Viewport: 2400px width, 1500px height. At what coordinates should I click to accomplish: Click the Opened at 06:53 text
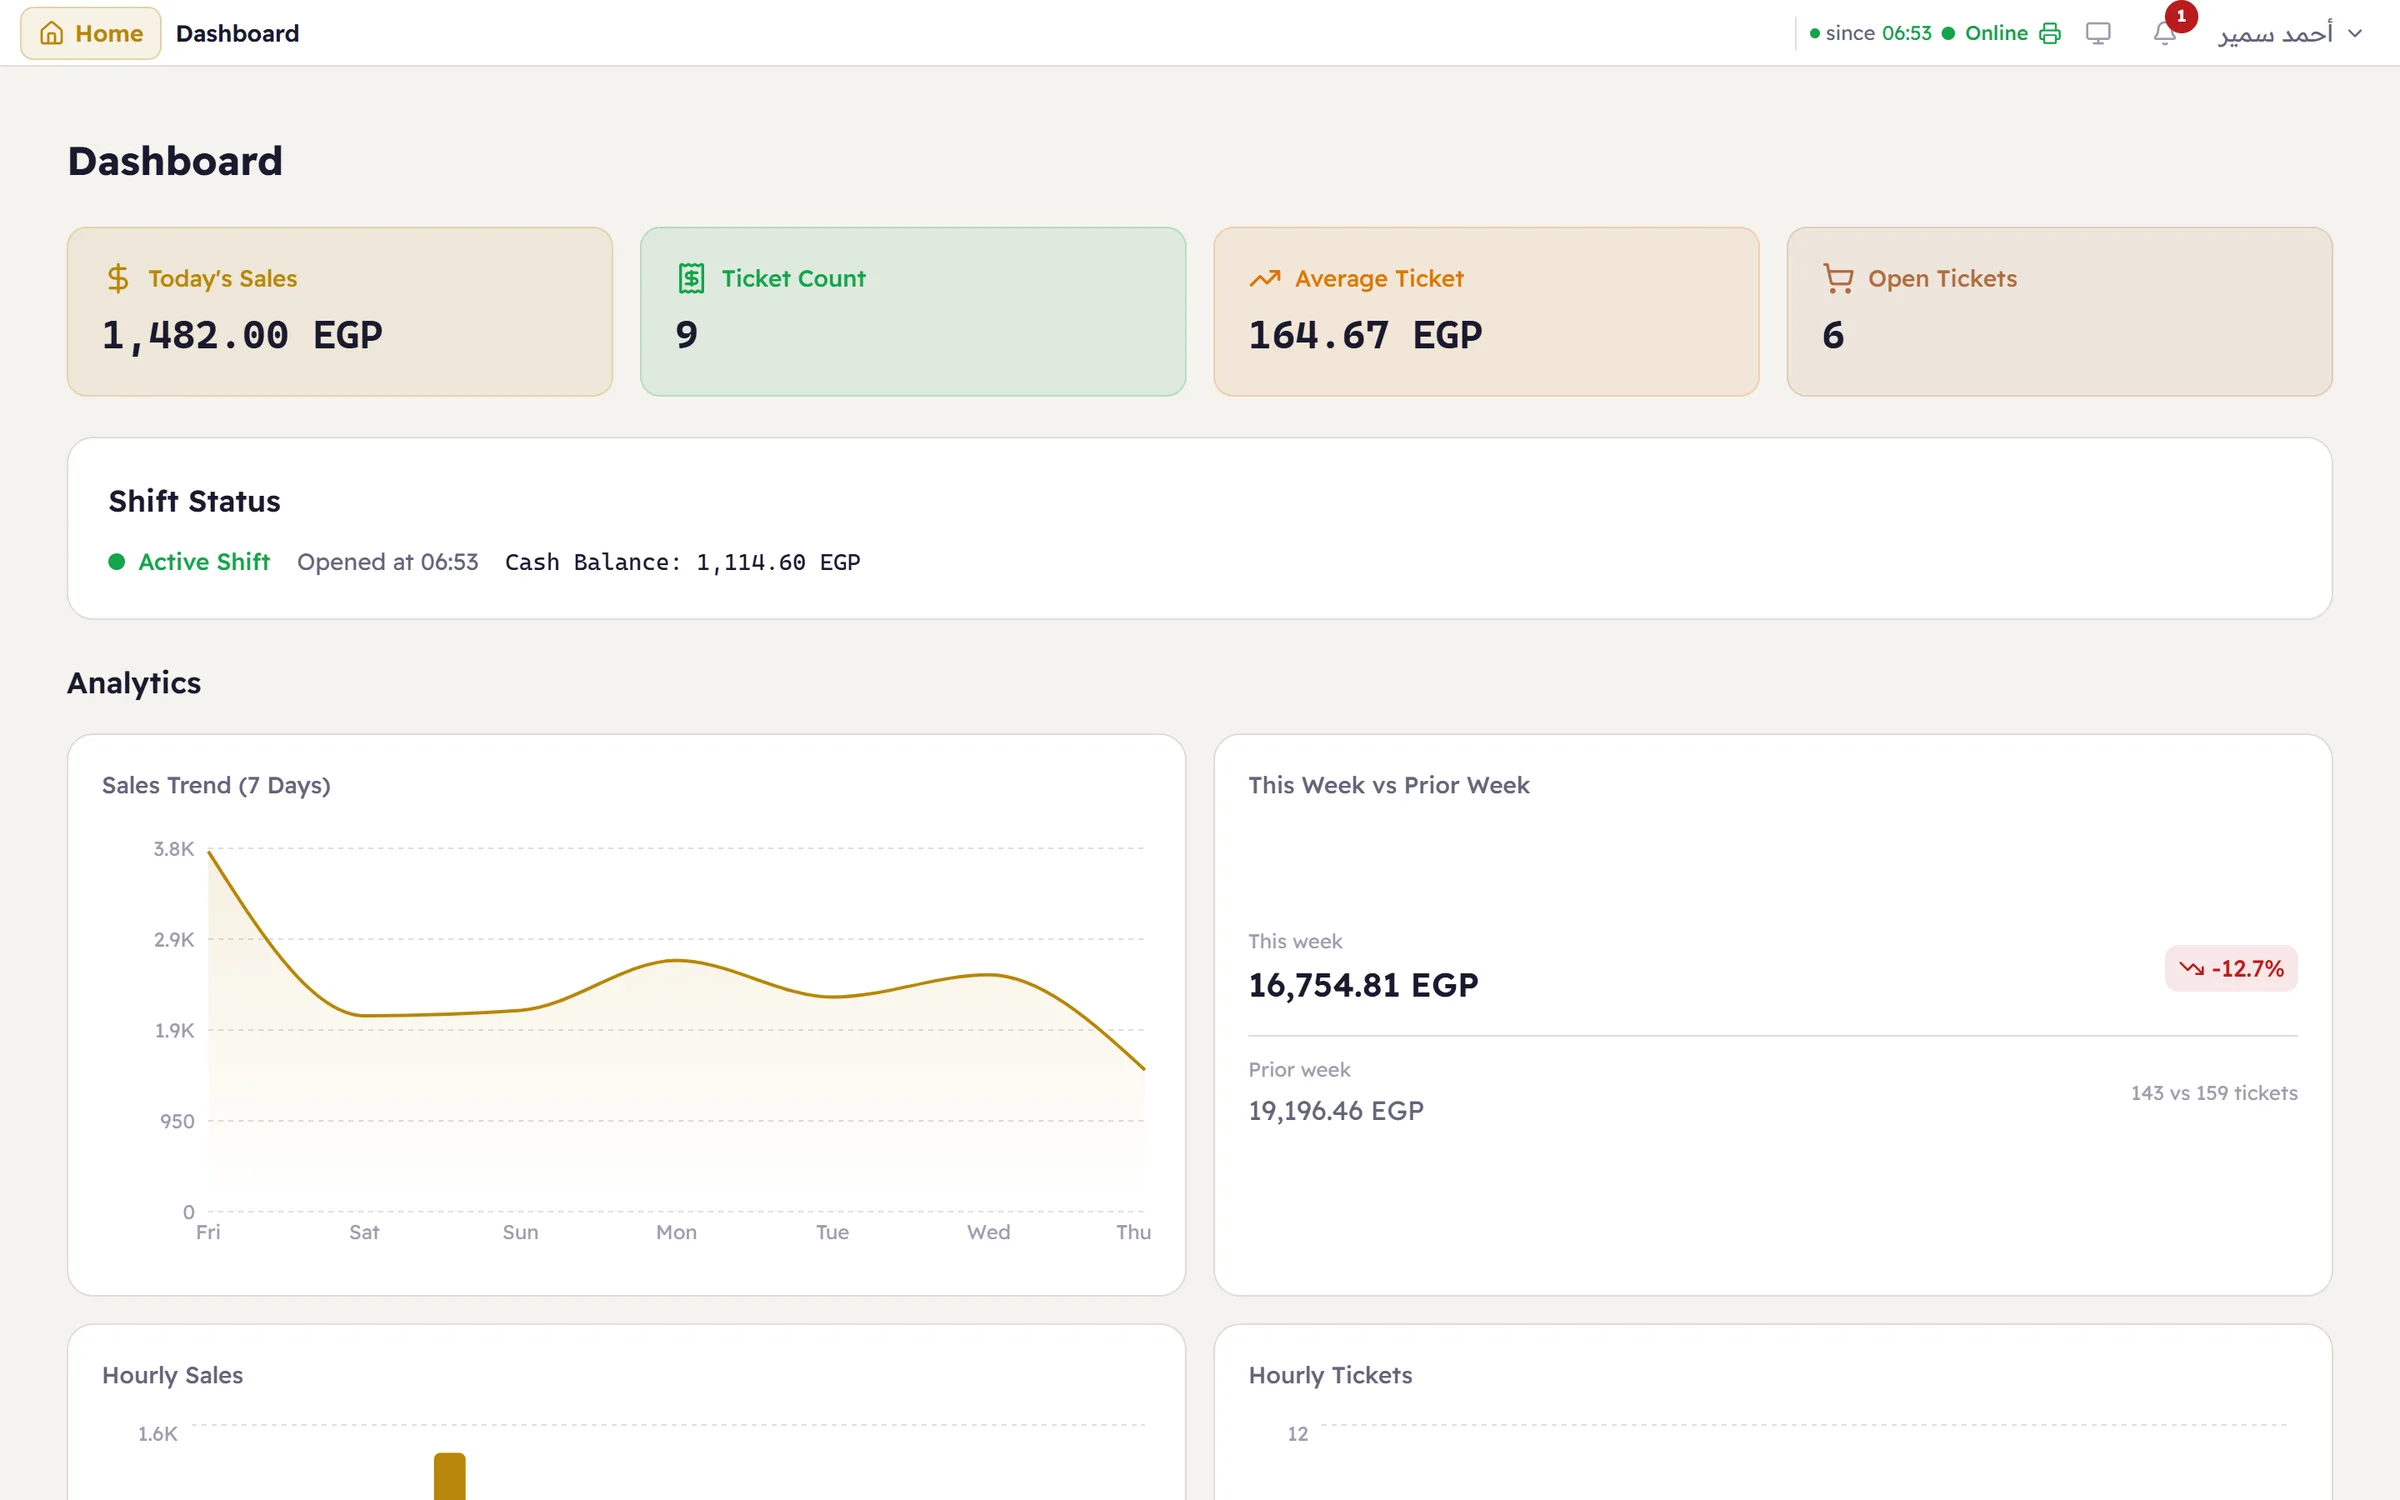coord(387,562)
